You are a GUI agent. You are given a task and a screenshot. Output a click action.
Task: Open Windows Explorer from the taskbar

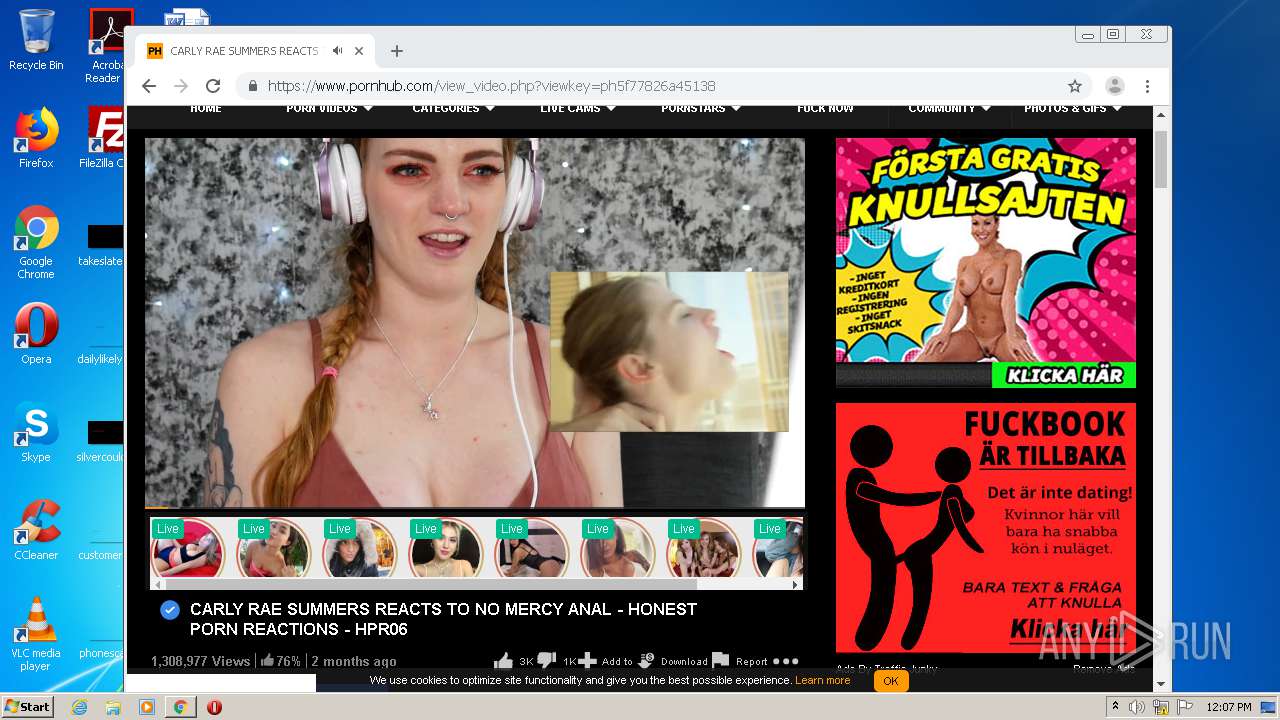113,707
